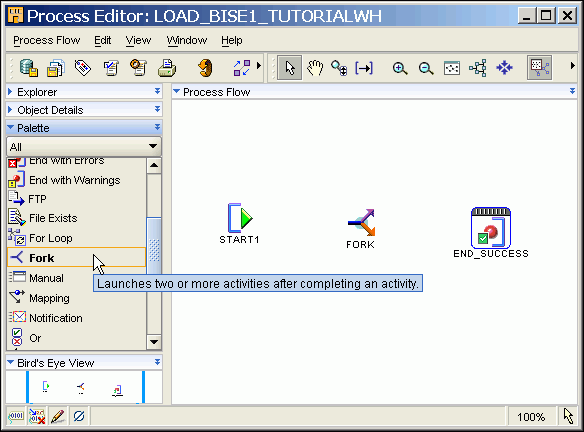Select For Loop activity in palette
584x432 pixels.
pos(76,238)
